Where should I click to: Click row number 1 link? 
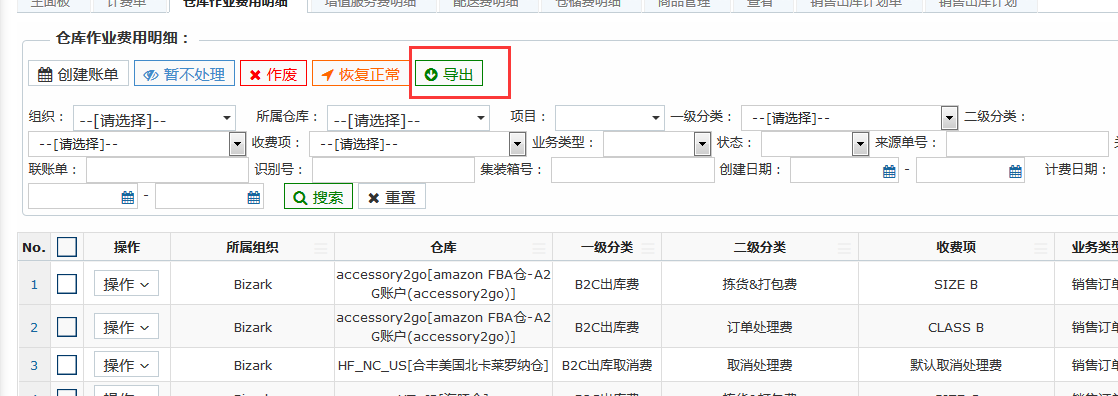(34, 285)
